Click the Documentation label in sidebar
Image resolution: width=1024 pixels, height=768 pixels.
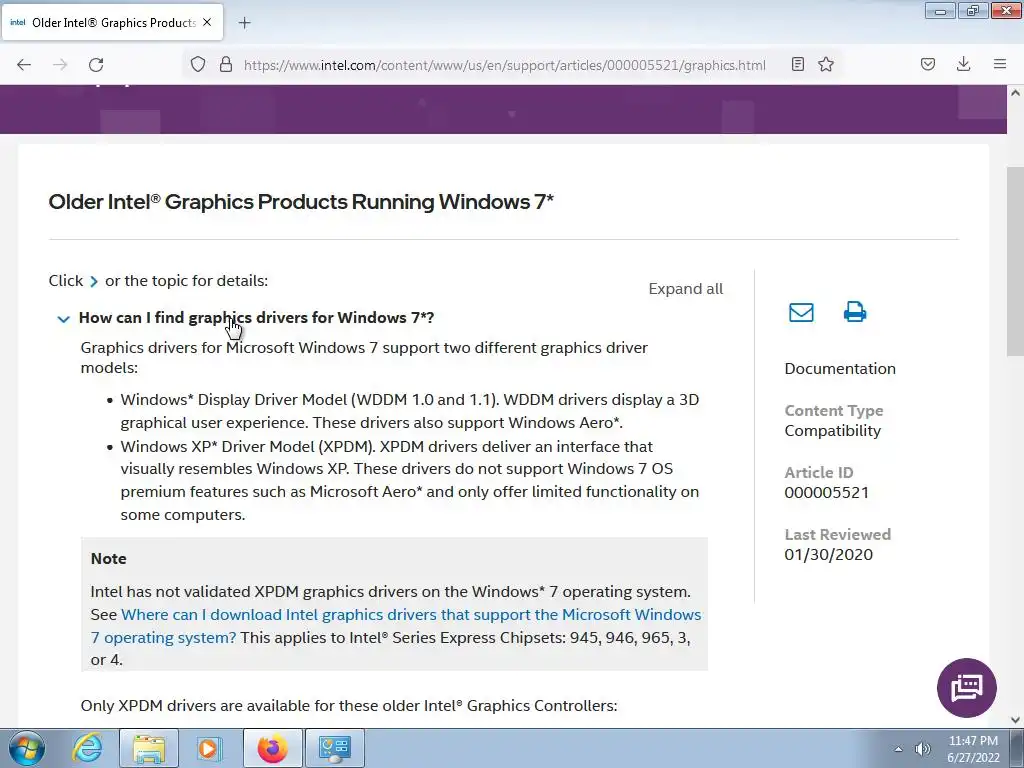click(x=840, y=368)
